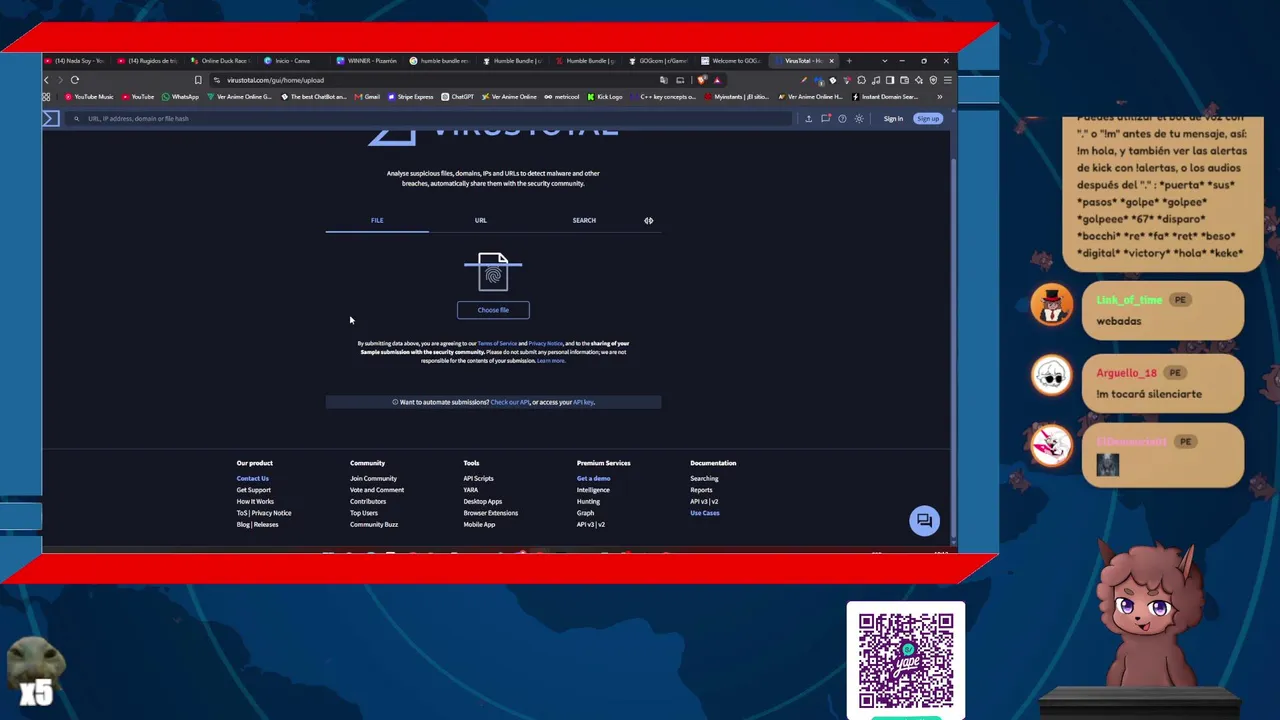Viewport: 1280px width, 720px height.
Task: Switch to the Online Duck Race browser tab
Action: [221, 61]
